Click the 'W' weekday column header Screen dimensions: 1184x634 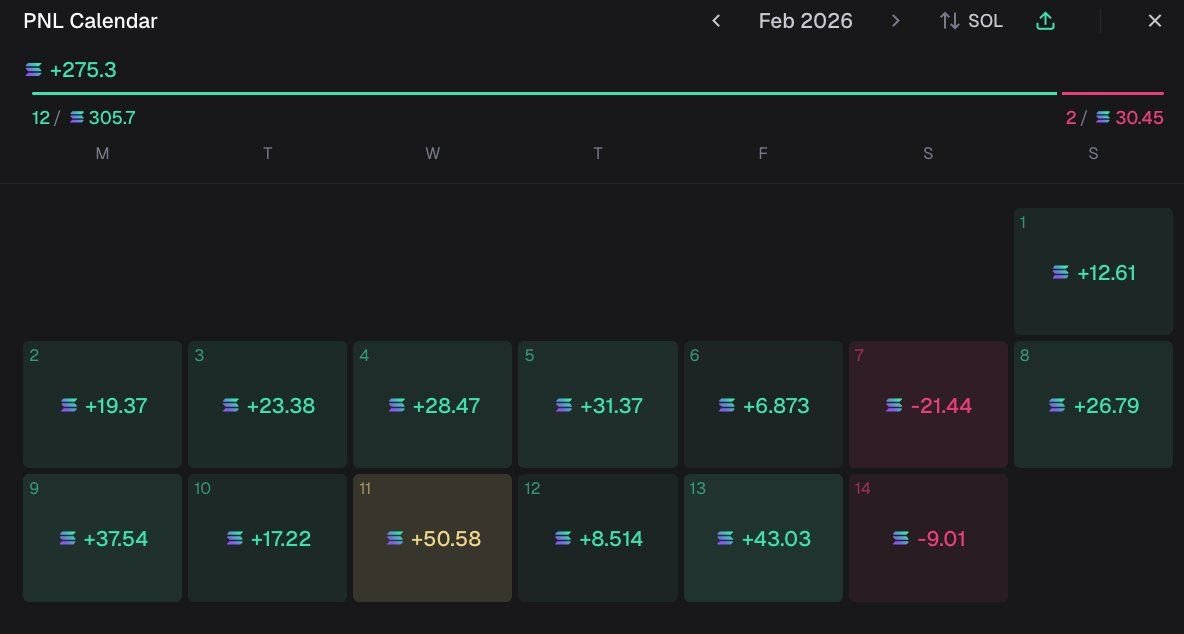[x=432, y=153]
